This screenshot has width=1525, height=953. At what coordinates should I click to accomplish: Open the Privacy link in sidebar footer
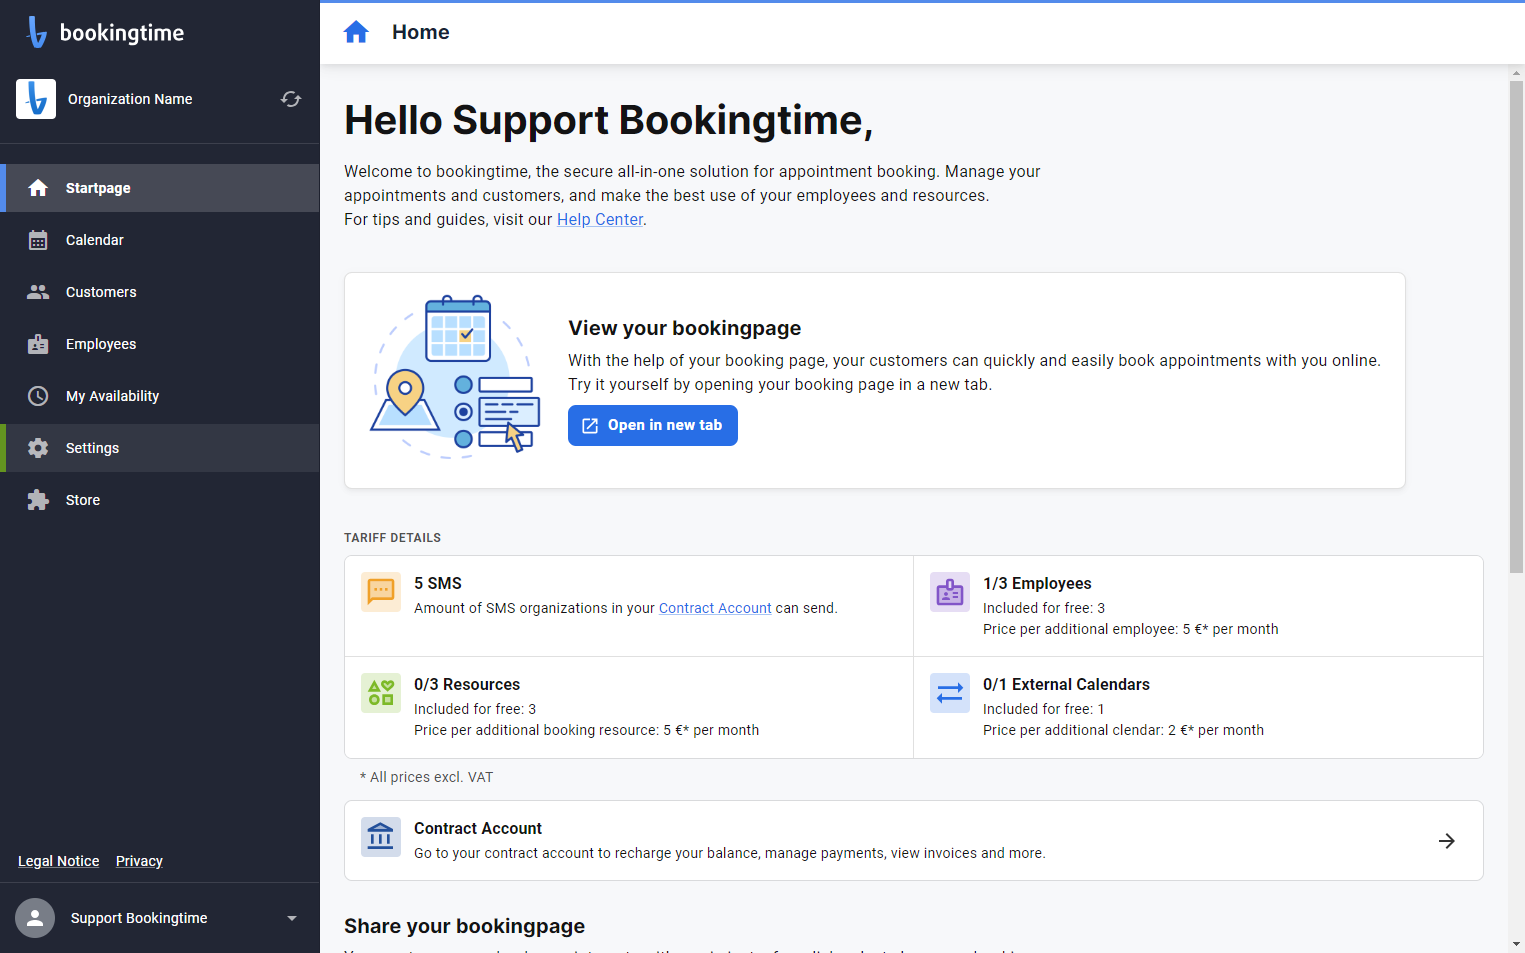pyautogui.click(x=139, y=861)
